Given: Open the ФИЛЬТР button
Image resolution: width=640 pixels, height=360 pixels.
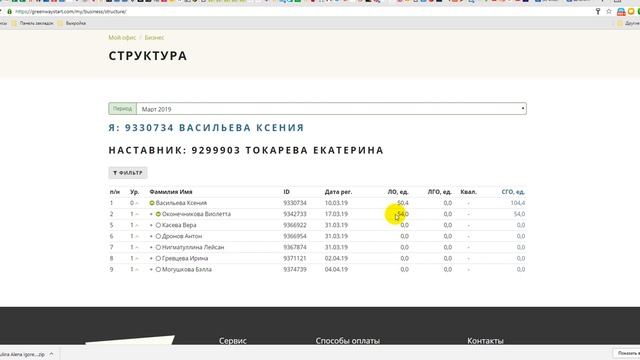Looking at the screenshot, I should (128, 173).
